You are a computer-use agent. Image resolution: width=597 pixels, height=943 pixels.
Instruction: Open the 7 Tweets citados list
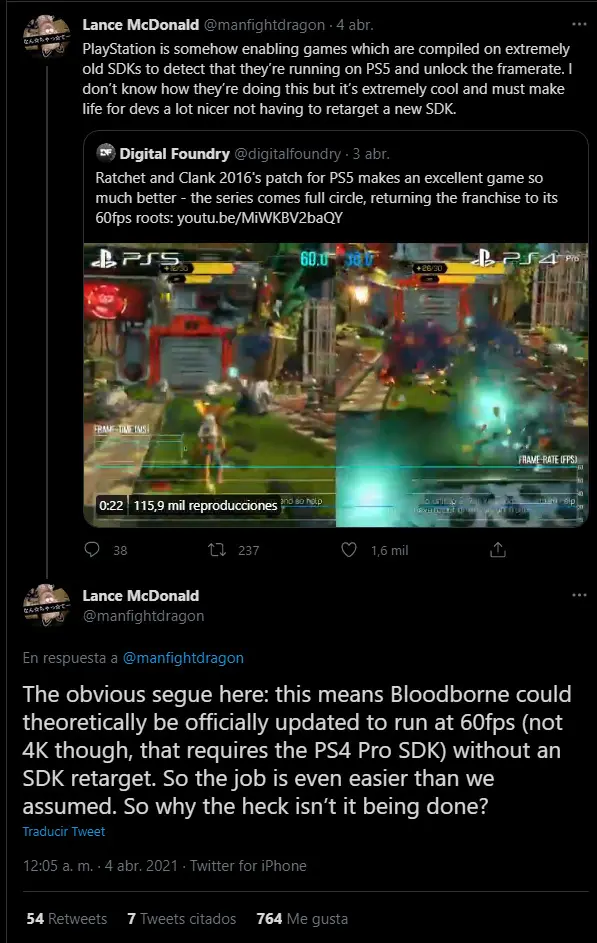(x=182, y=919)
